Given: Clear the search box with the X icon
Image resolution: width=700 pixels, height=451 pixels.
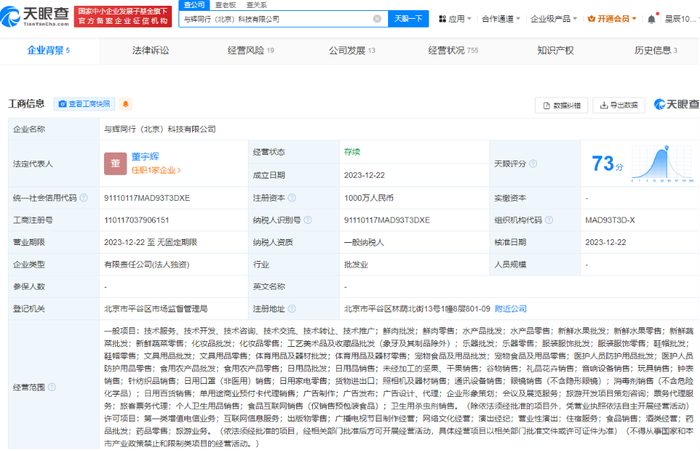Looking at the screenshot, I should coord(377,18).
